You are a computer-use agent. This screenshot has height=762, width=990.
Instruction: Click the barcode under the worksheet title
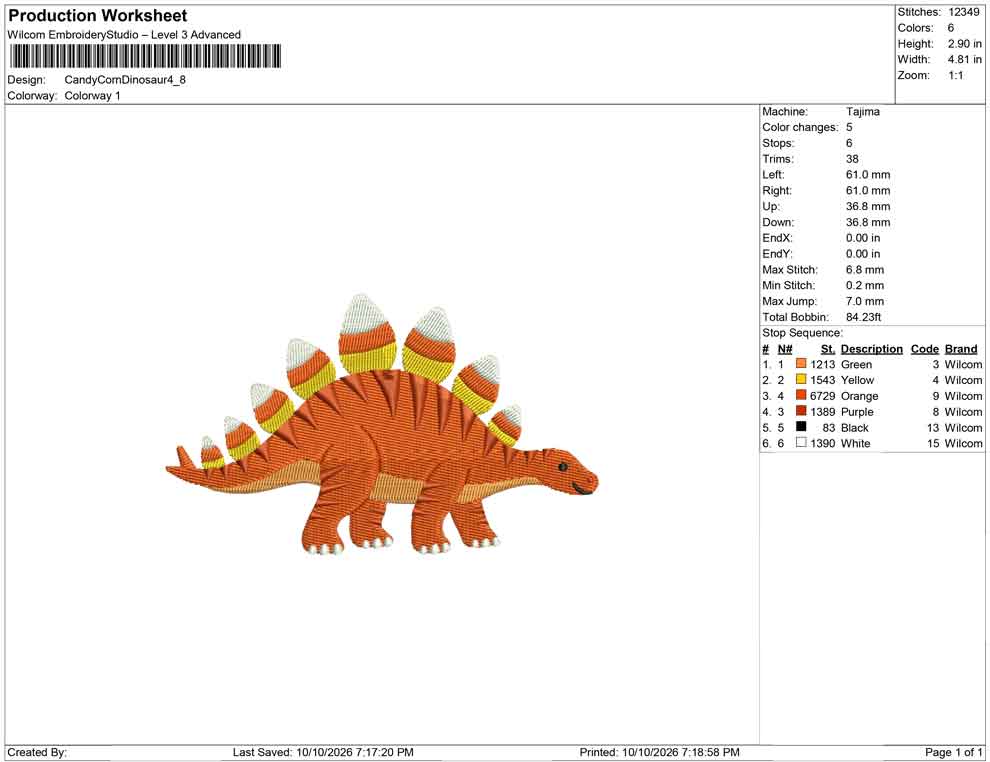point(145,56)
